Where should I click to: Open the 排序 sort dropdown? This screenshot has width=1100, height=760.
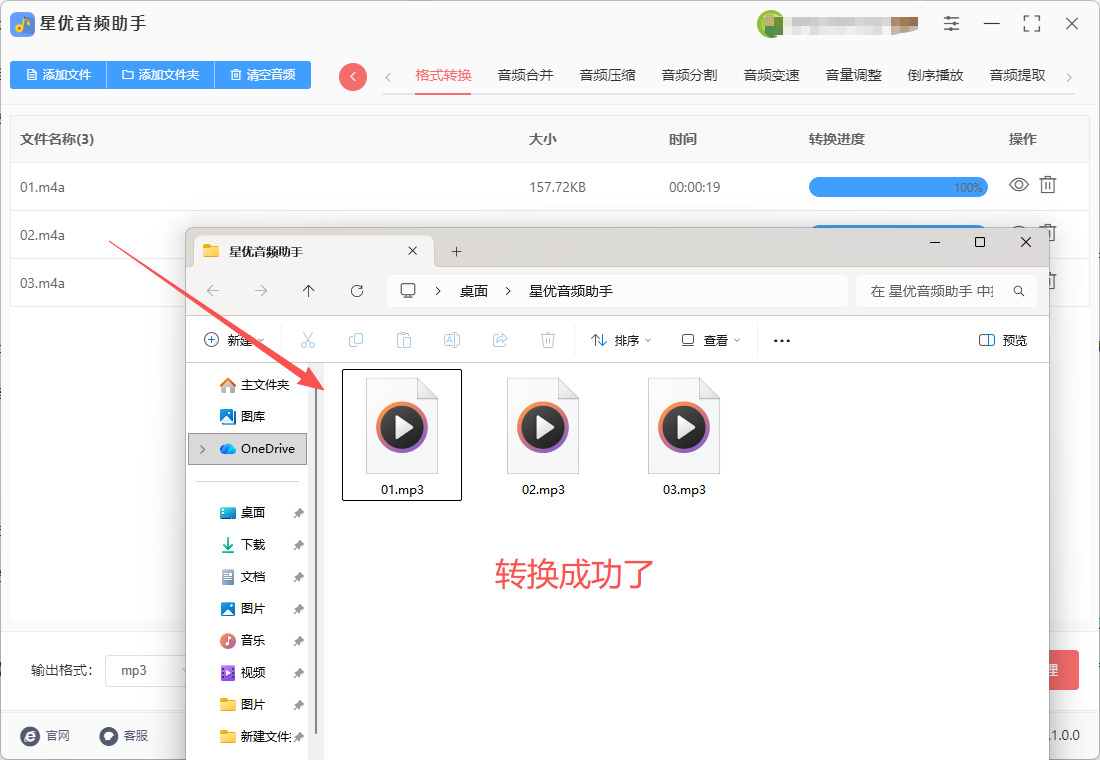pos(621,340)
